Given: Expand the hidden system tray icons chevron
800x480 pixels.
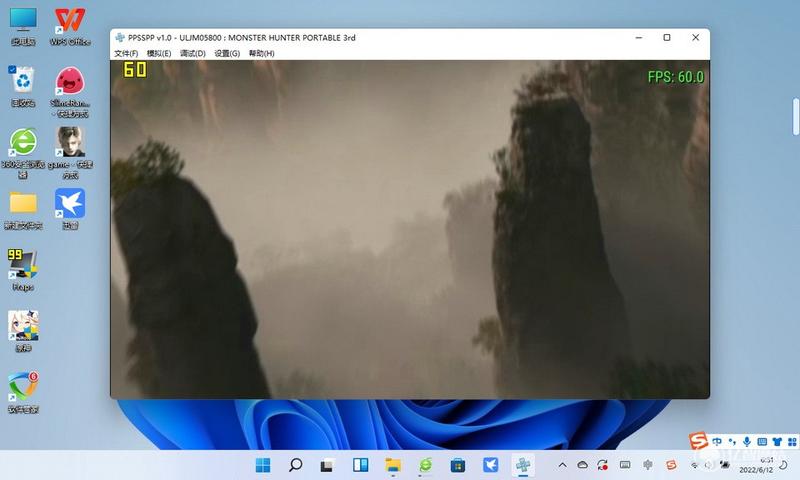Looking at the screenshot, I should click(x=562, y=465).
